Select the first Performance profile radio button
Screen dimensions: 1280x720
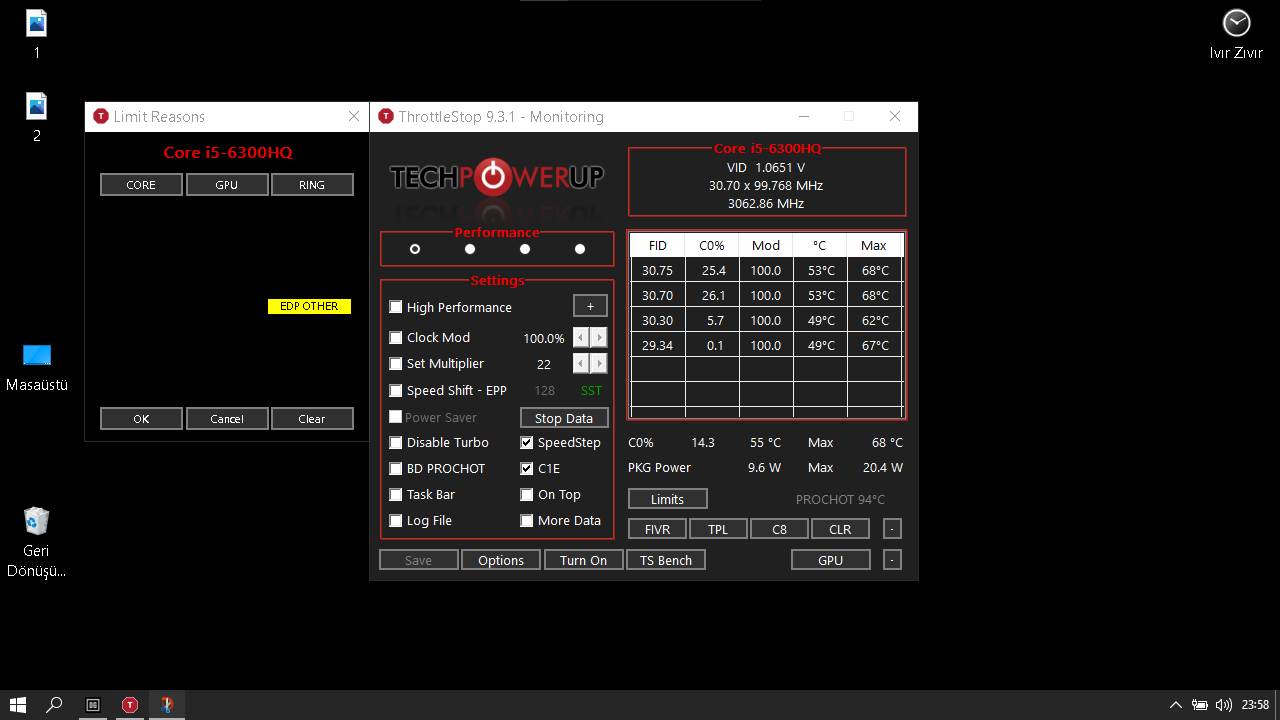415,249
